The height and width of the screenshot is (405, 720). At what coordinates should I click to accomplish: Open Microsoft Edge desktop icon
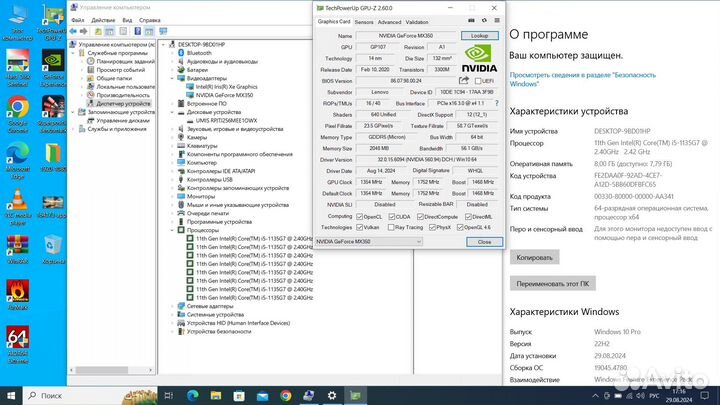(18, 160)
